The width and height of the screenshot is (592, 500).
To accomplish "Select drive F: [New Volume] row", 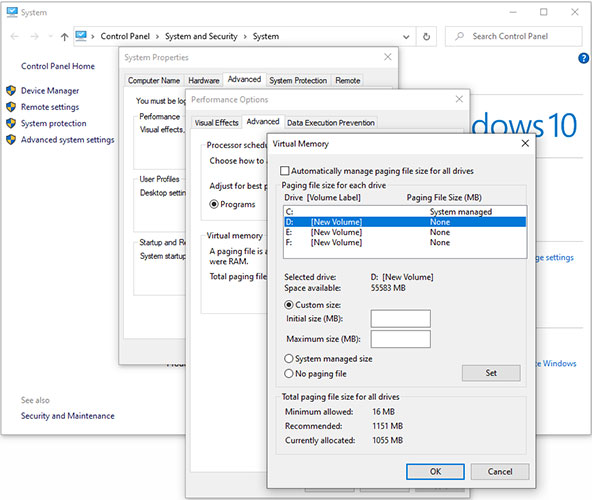I will [x=405, y=242].
